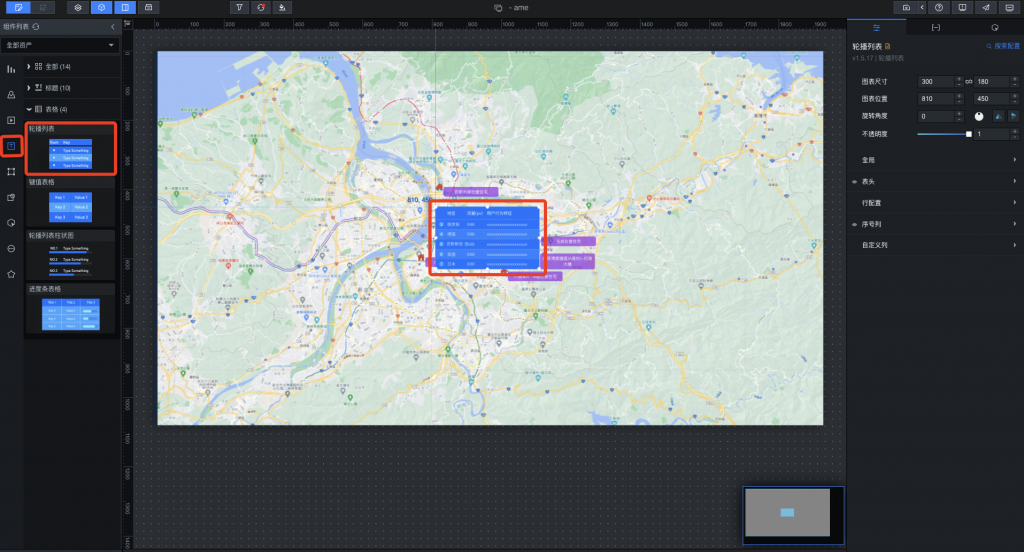Click the screen info icon beside help
This screenshot has width=1024, height=552.
pyautogui.click(x=962, y=7)
